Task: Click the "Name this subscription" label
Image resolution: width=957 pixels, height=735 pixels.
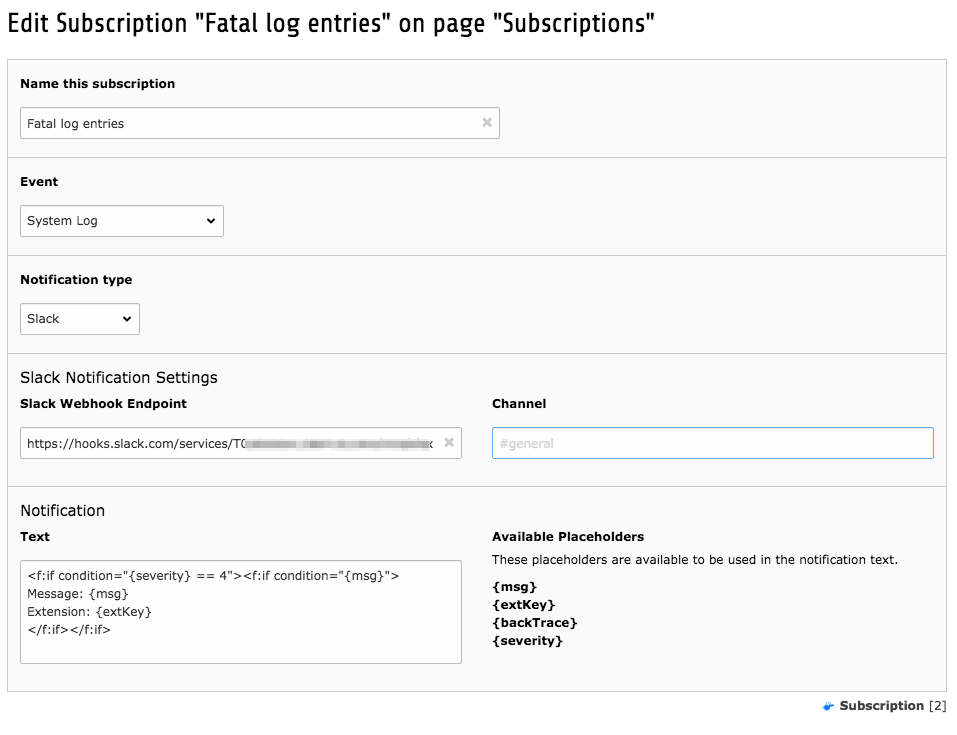Action: [97, 84]
